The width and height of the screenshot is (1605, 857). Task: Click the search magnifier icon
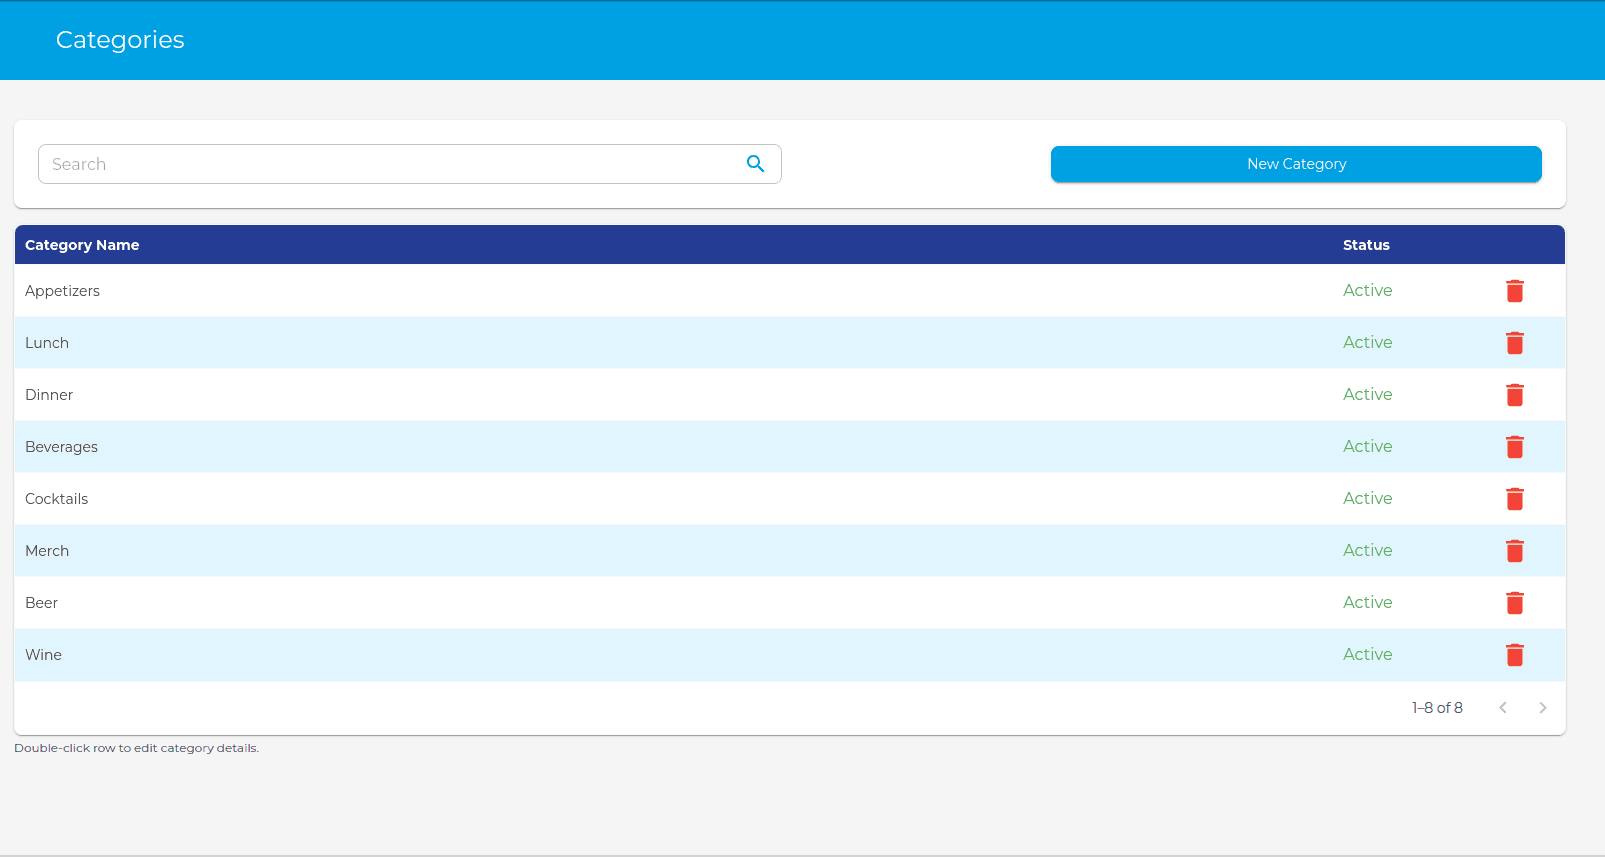755,164
